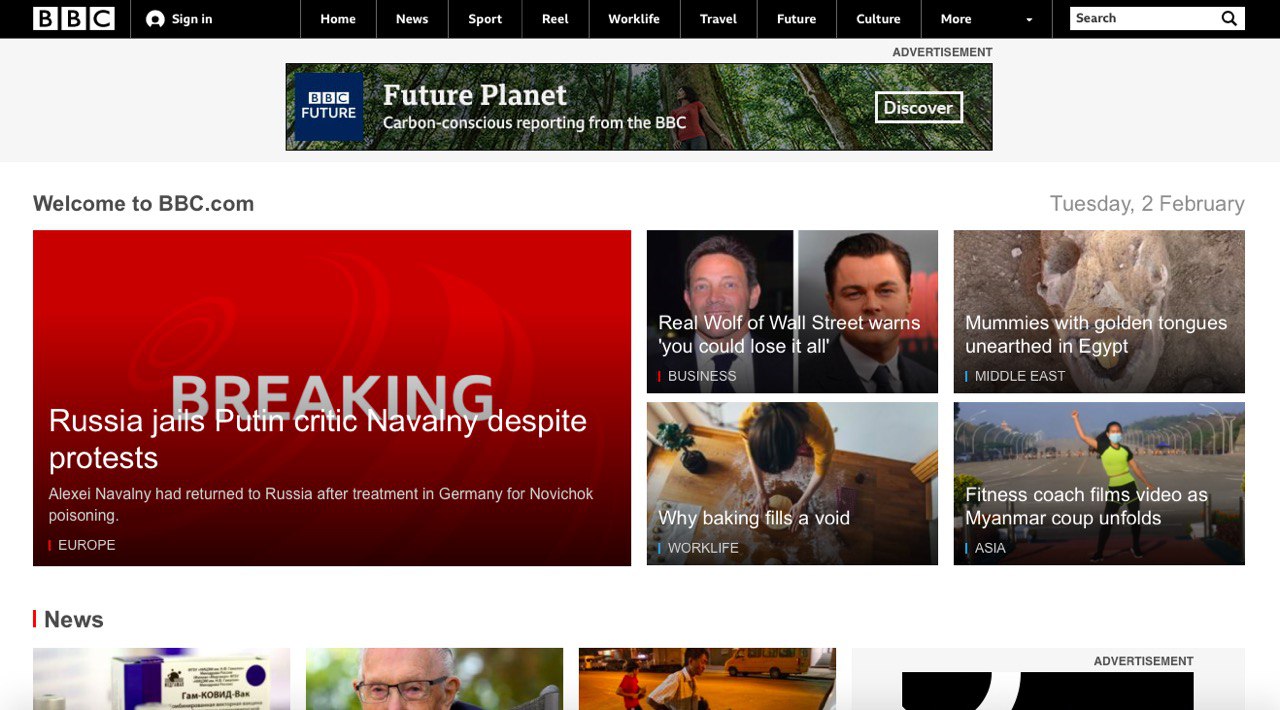Open the Home navigation tab
Viewport: 1280px width, 710px height.
(x=338, y=19)
